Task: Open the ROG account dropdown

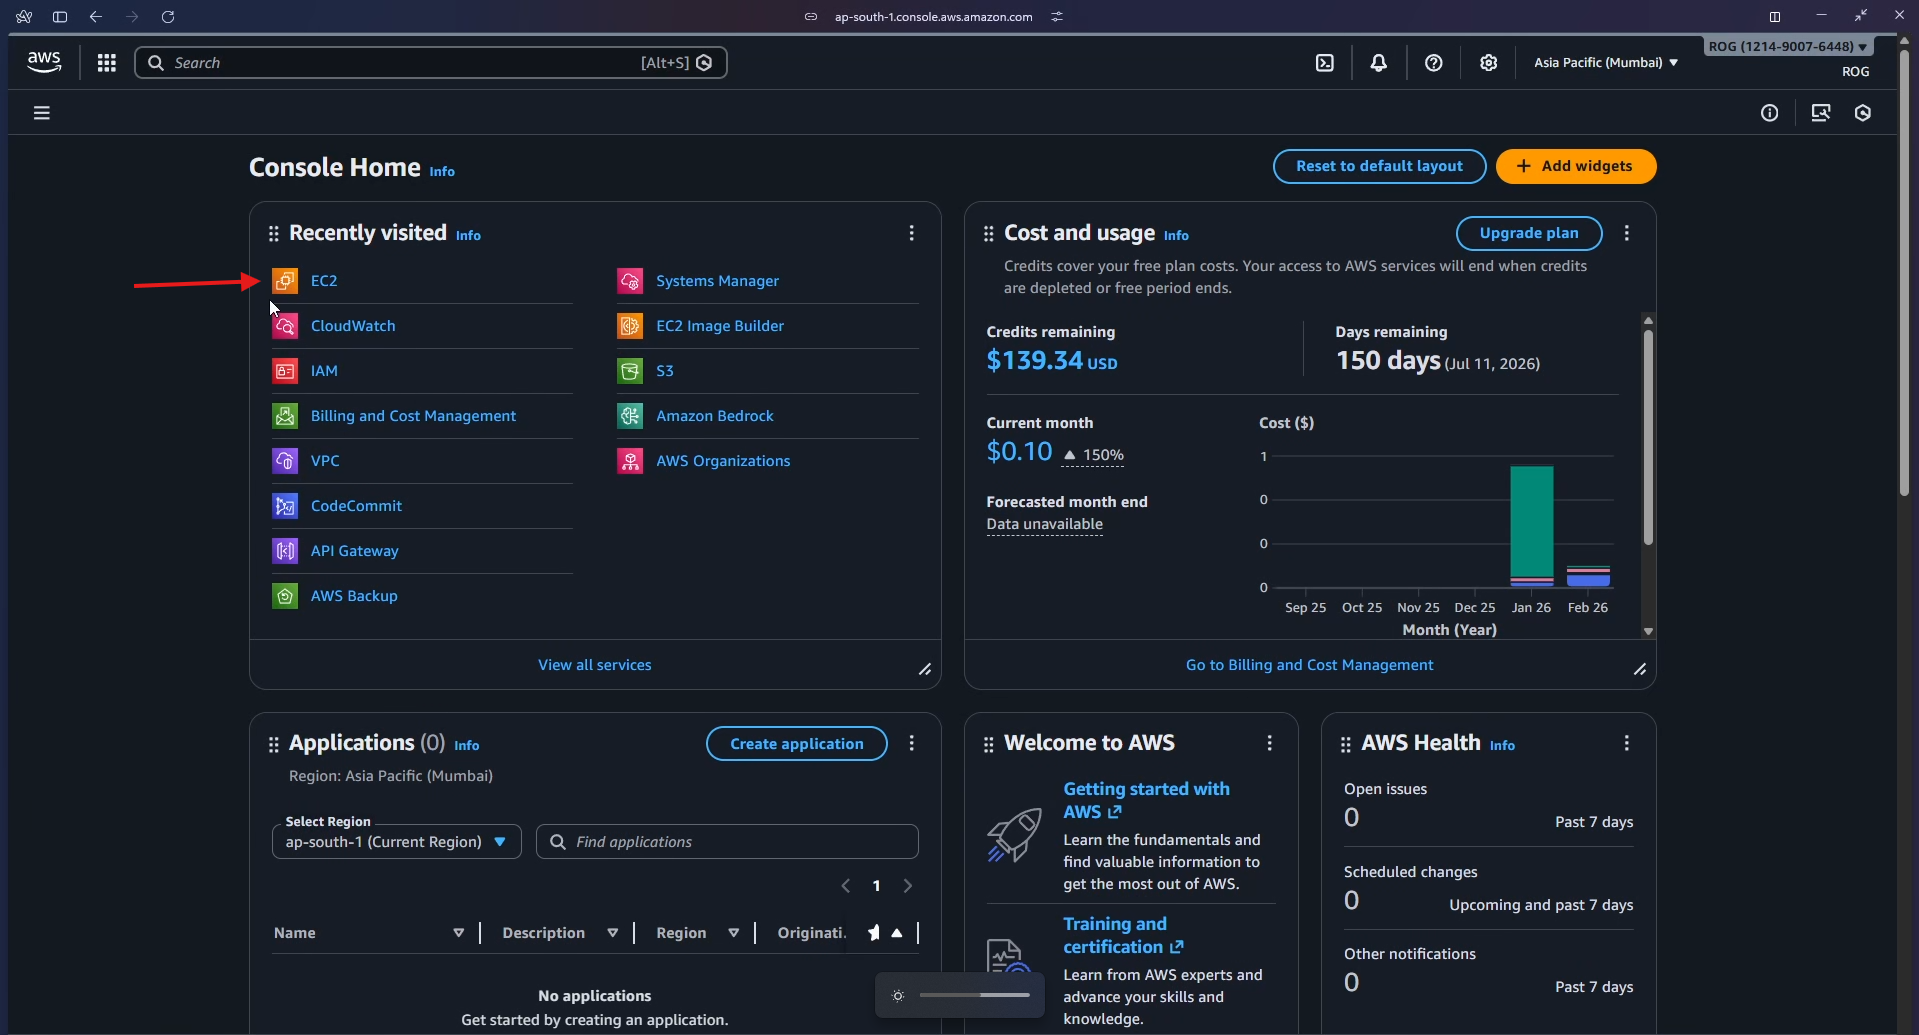Action: pos(1786,46)
